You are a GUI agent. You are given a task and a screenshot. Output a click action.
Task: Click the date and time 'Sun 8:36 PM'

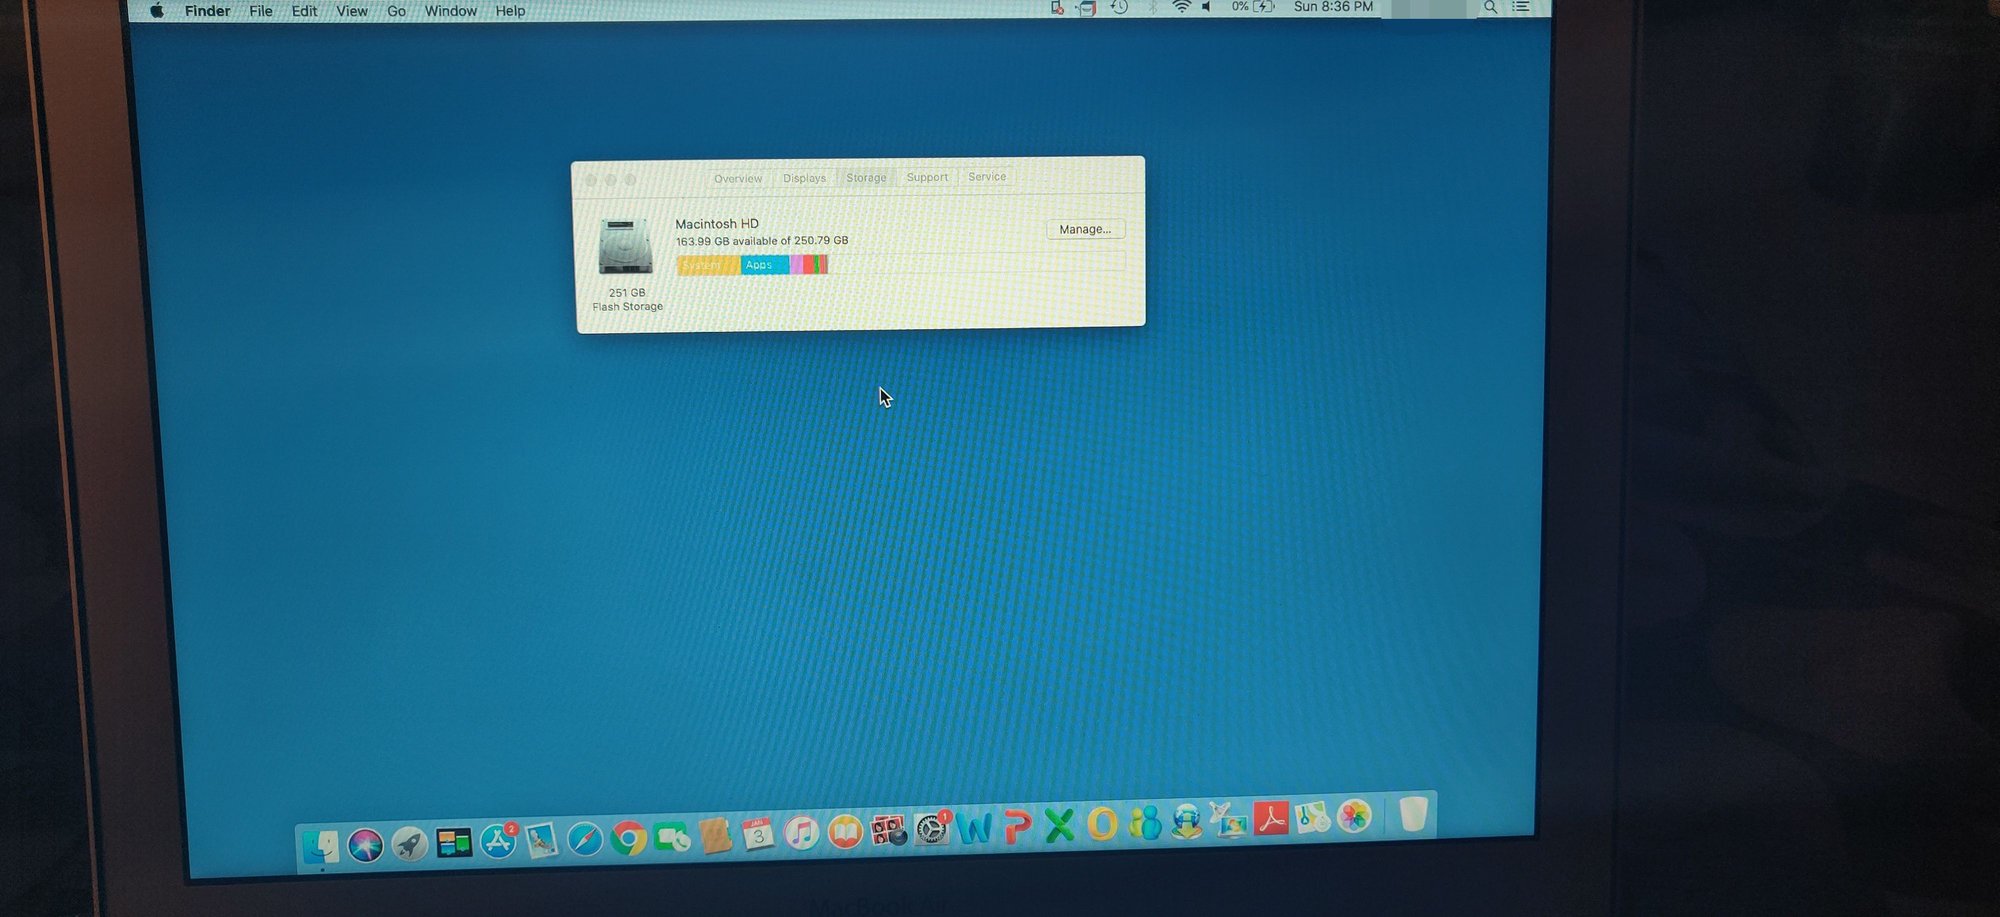(1333, 7)
